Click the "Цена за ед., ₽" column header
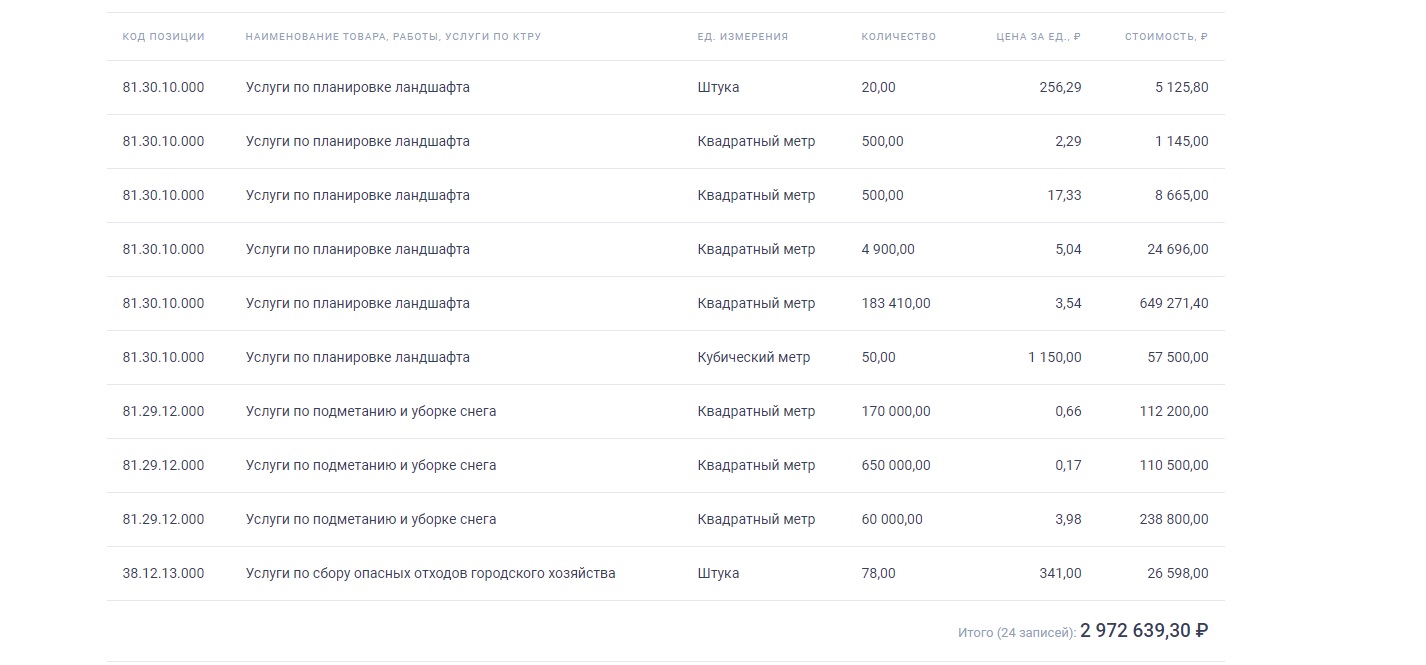Screen dimensions: 1426x665 [x=1038, y=37]
